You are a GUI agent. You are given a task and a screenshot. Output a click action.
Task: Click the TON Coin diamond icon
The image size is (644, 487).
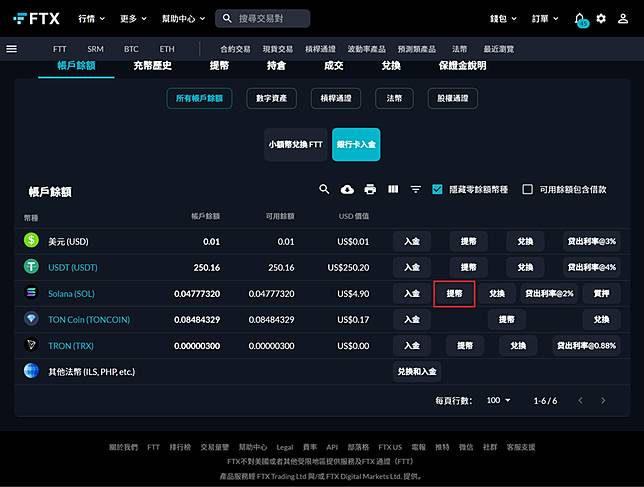click(31, 319)
